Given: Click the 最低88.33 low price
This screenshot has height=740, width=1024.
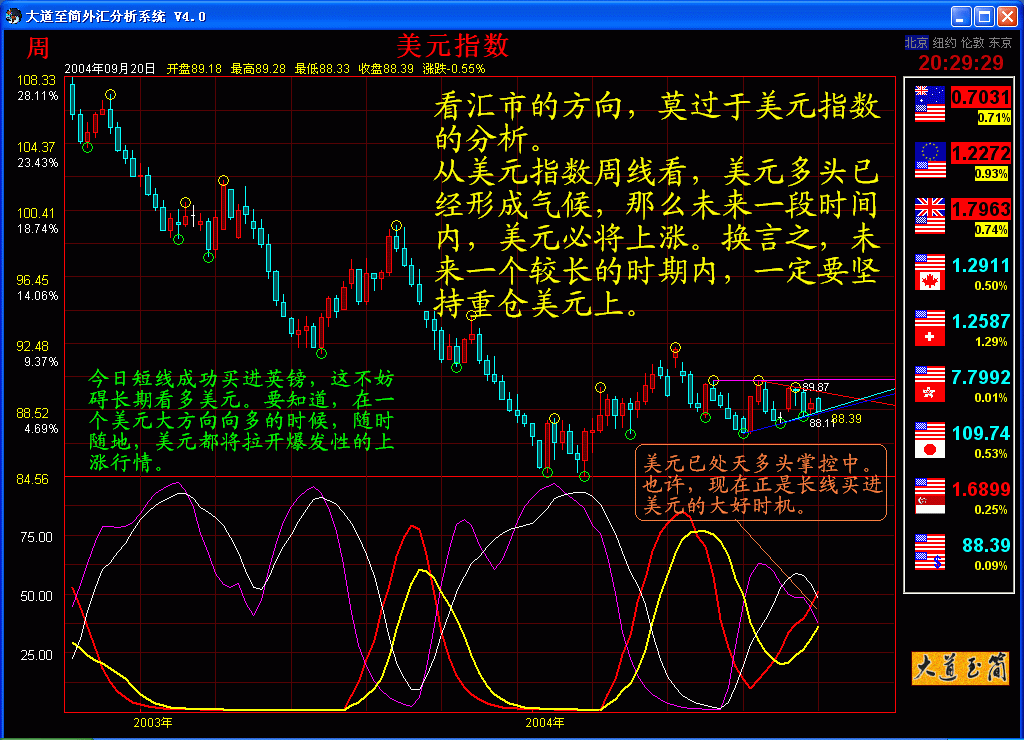Looking at the screenshot, I should tap(322, 69).
